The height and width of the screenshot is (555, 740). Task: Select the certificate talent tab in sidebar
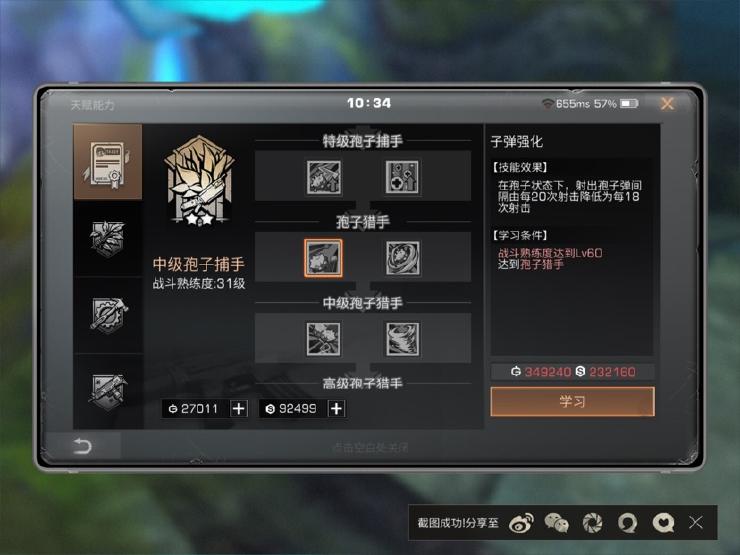108,162
